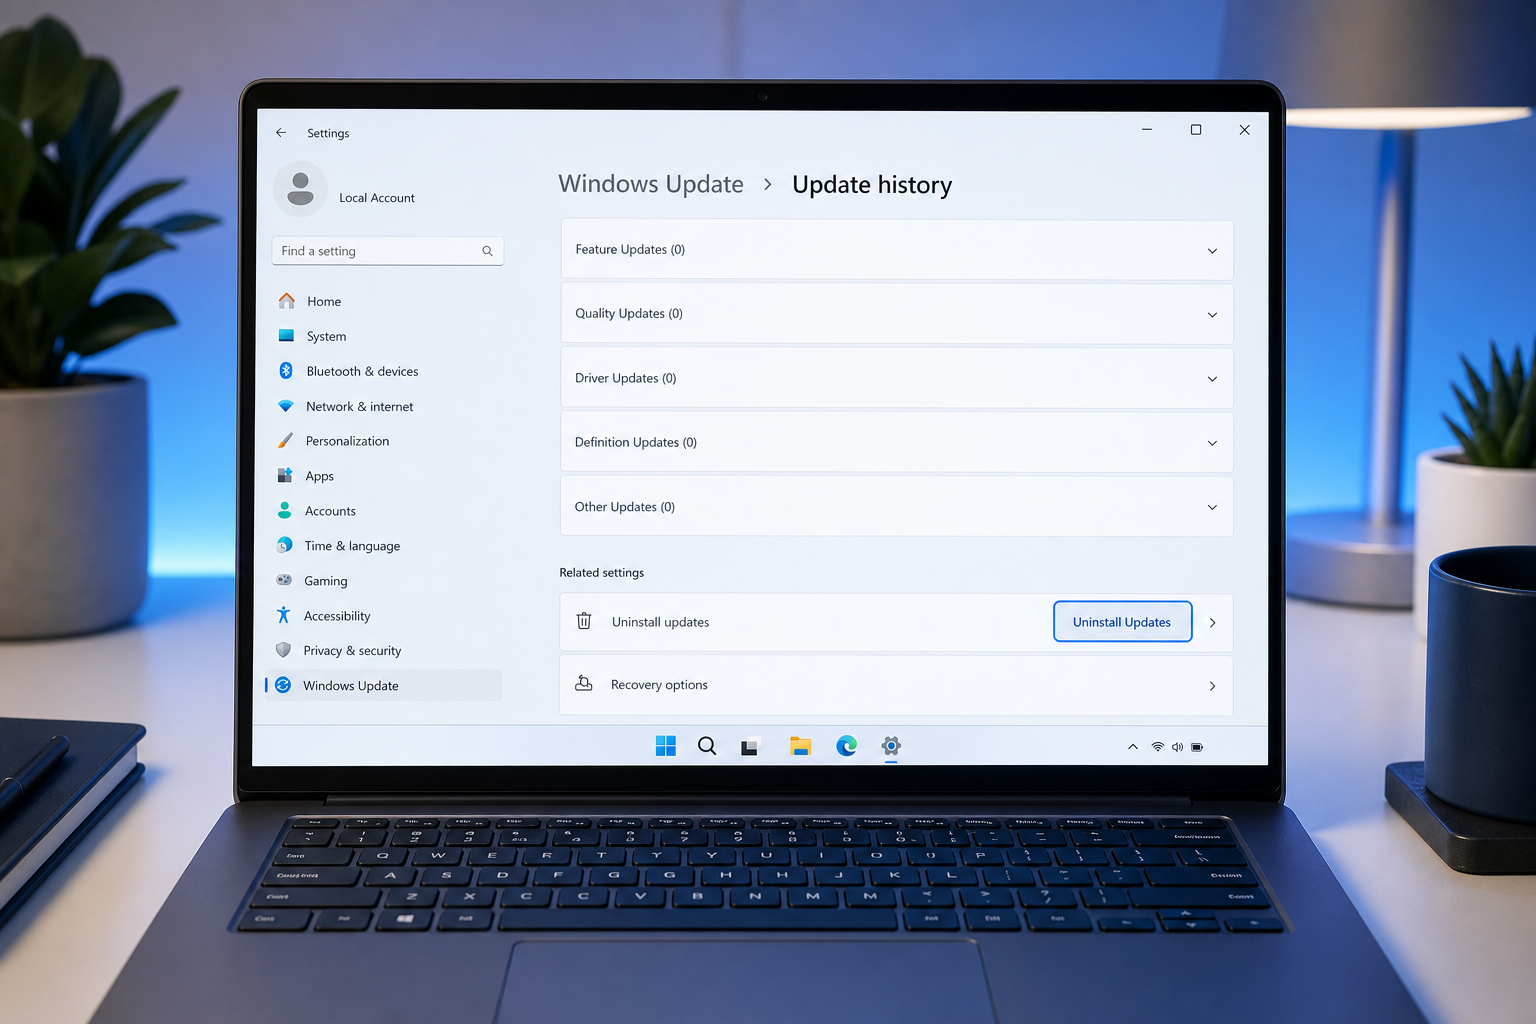Click Feature Updates (0) text

(x=630, y=250)
